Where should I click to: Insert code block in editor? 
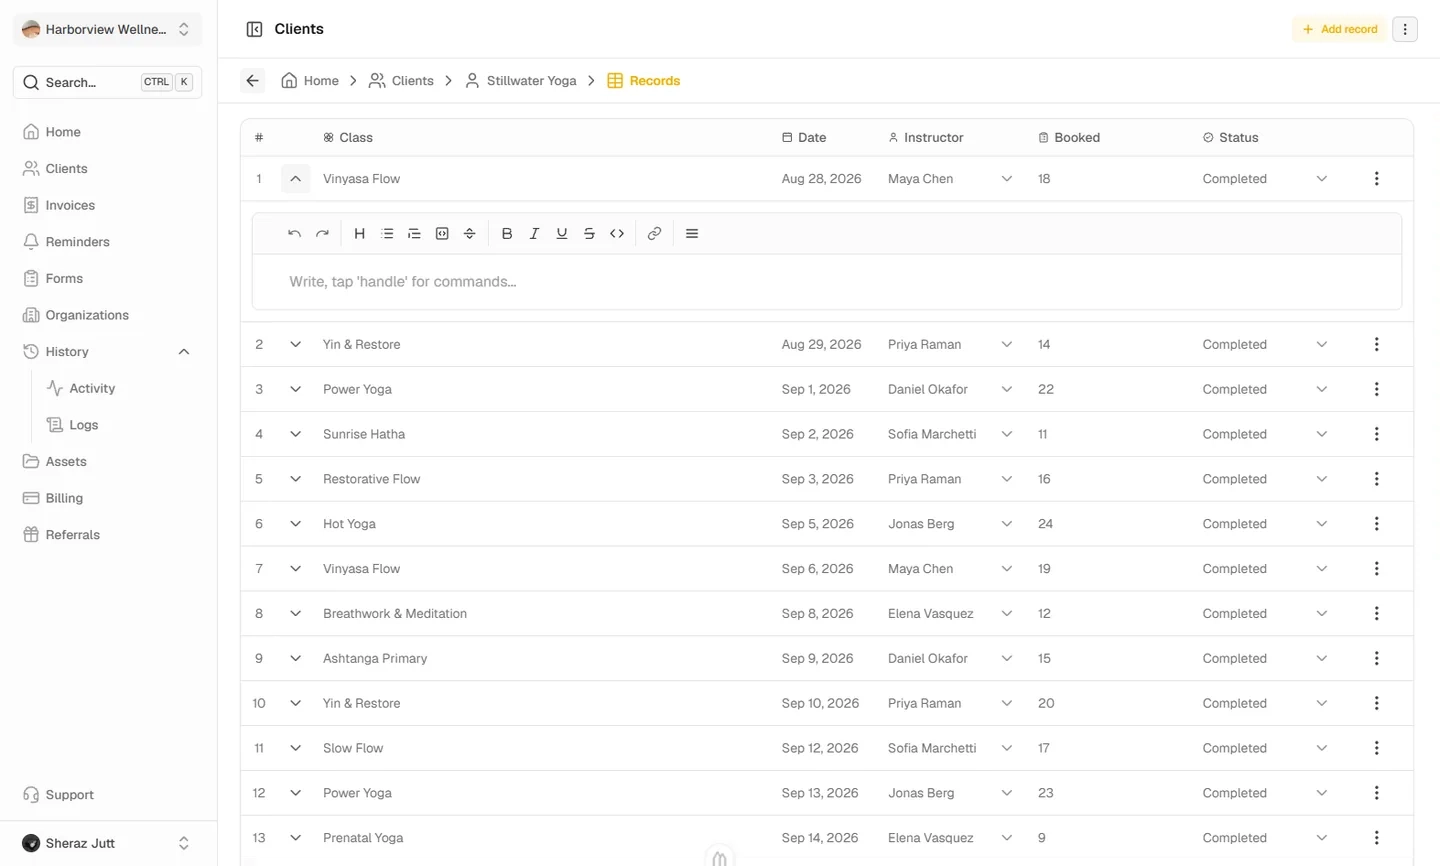pos(442,234)
